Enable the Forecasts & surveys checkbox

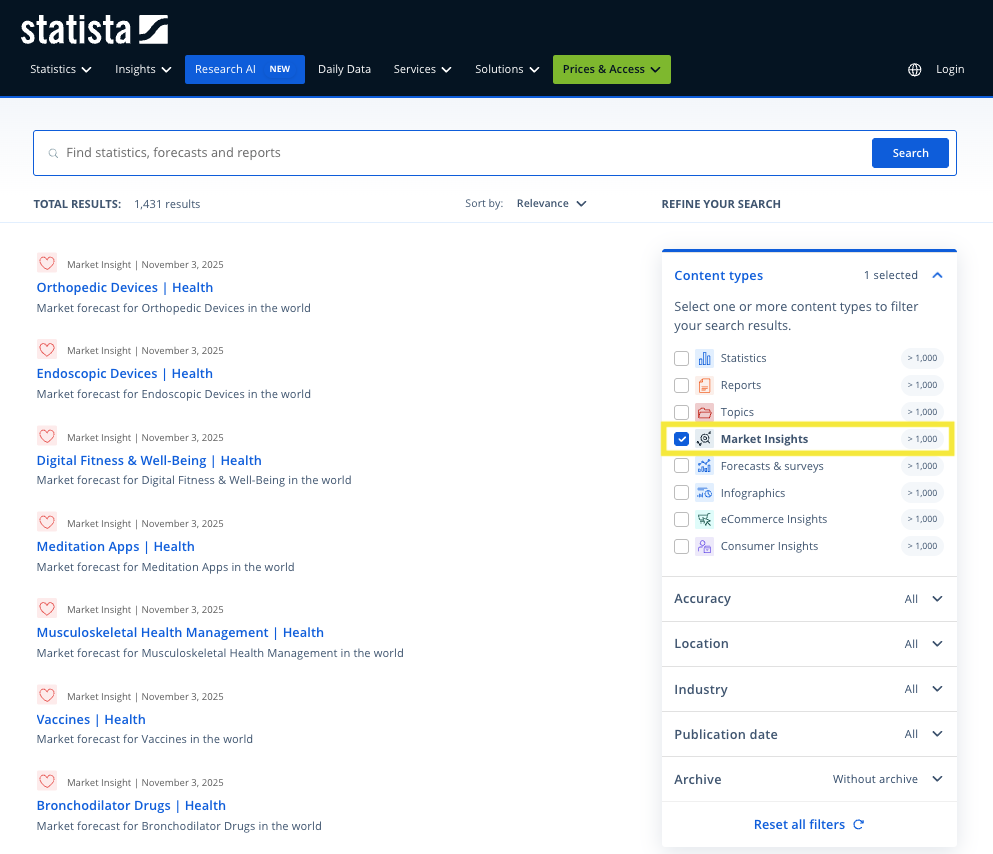click(x=681, y=466)
